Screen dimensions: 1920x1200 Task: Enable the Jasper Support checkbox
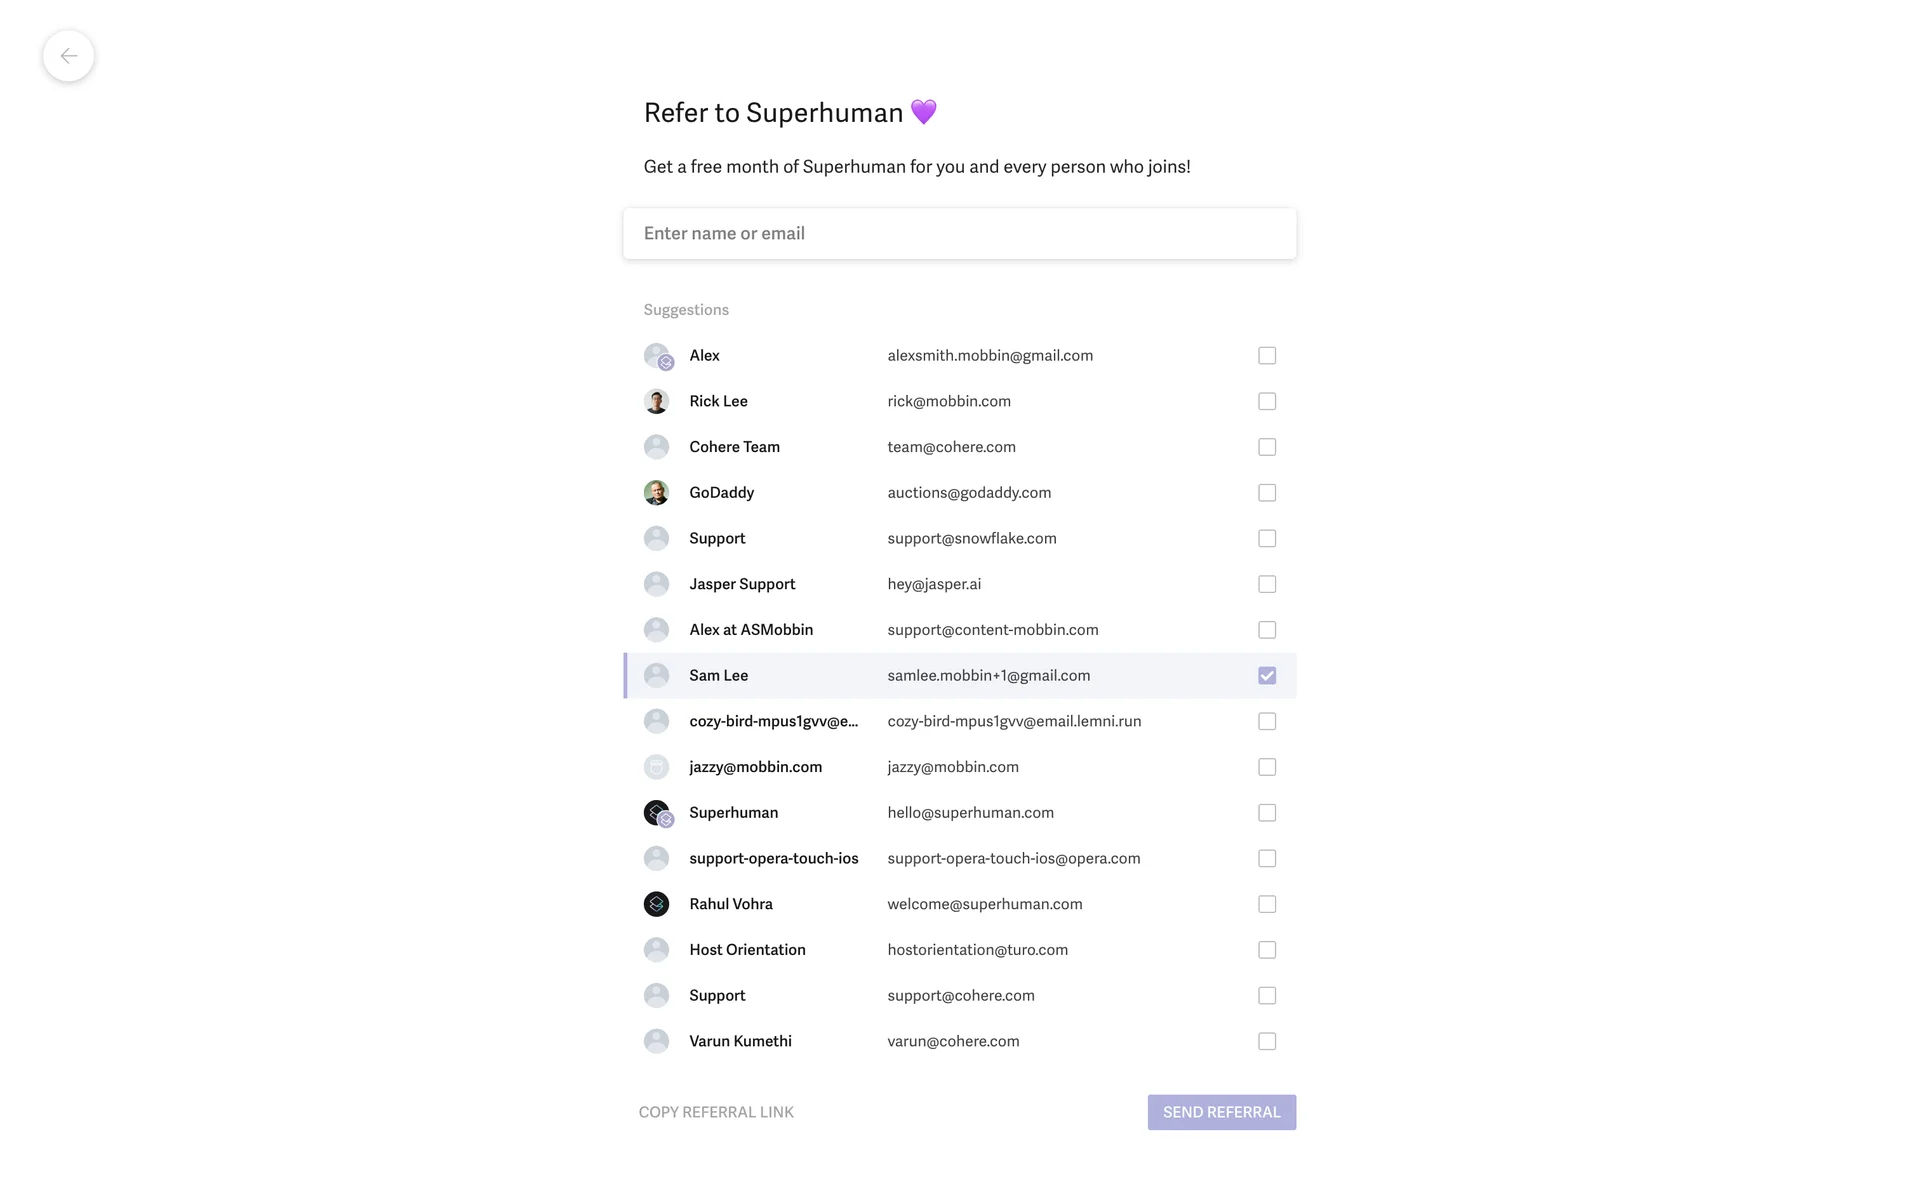pyautogui.click(x=1267, y=584)
